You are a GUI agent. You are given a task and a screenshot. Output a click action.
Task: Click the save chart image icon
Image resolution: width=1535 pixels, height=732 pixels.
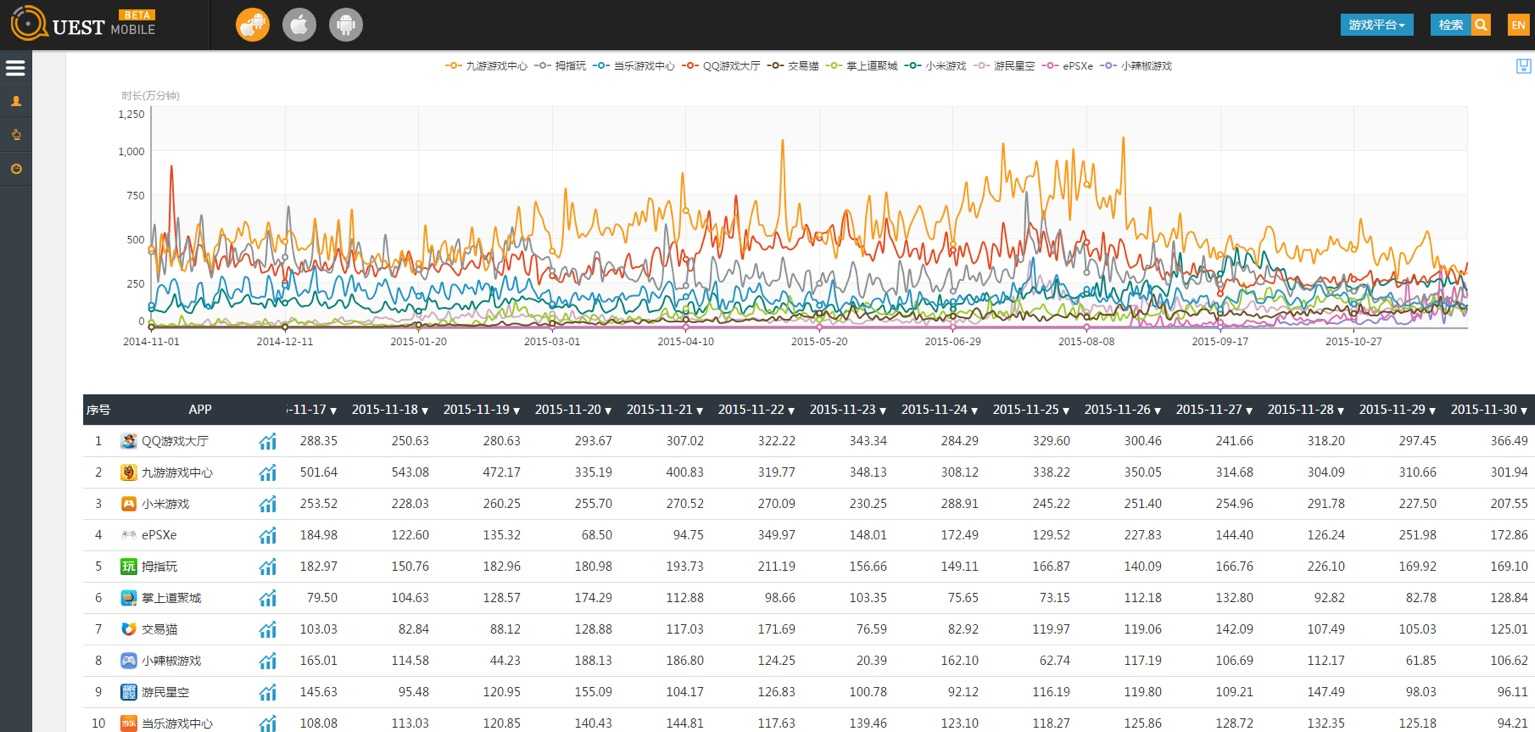click(1523, 66)
